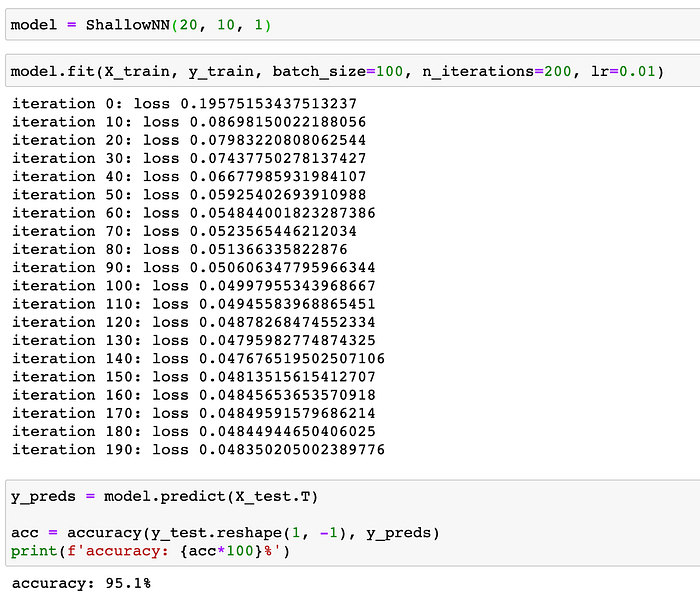This screenshot has width=700, height=604.
Task: Select output line 'iteration 160: loss 0.04845653653570918'
Action: [x=194, y=395]
